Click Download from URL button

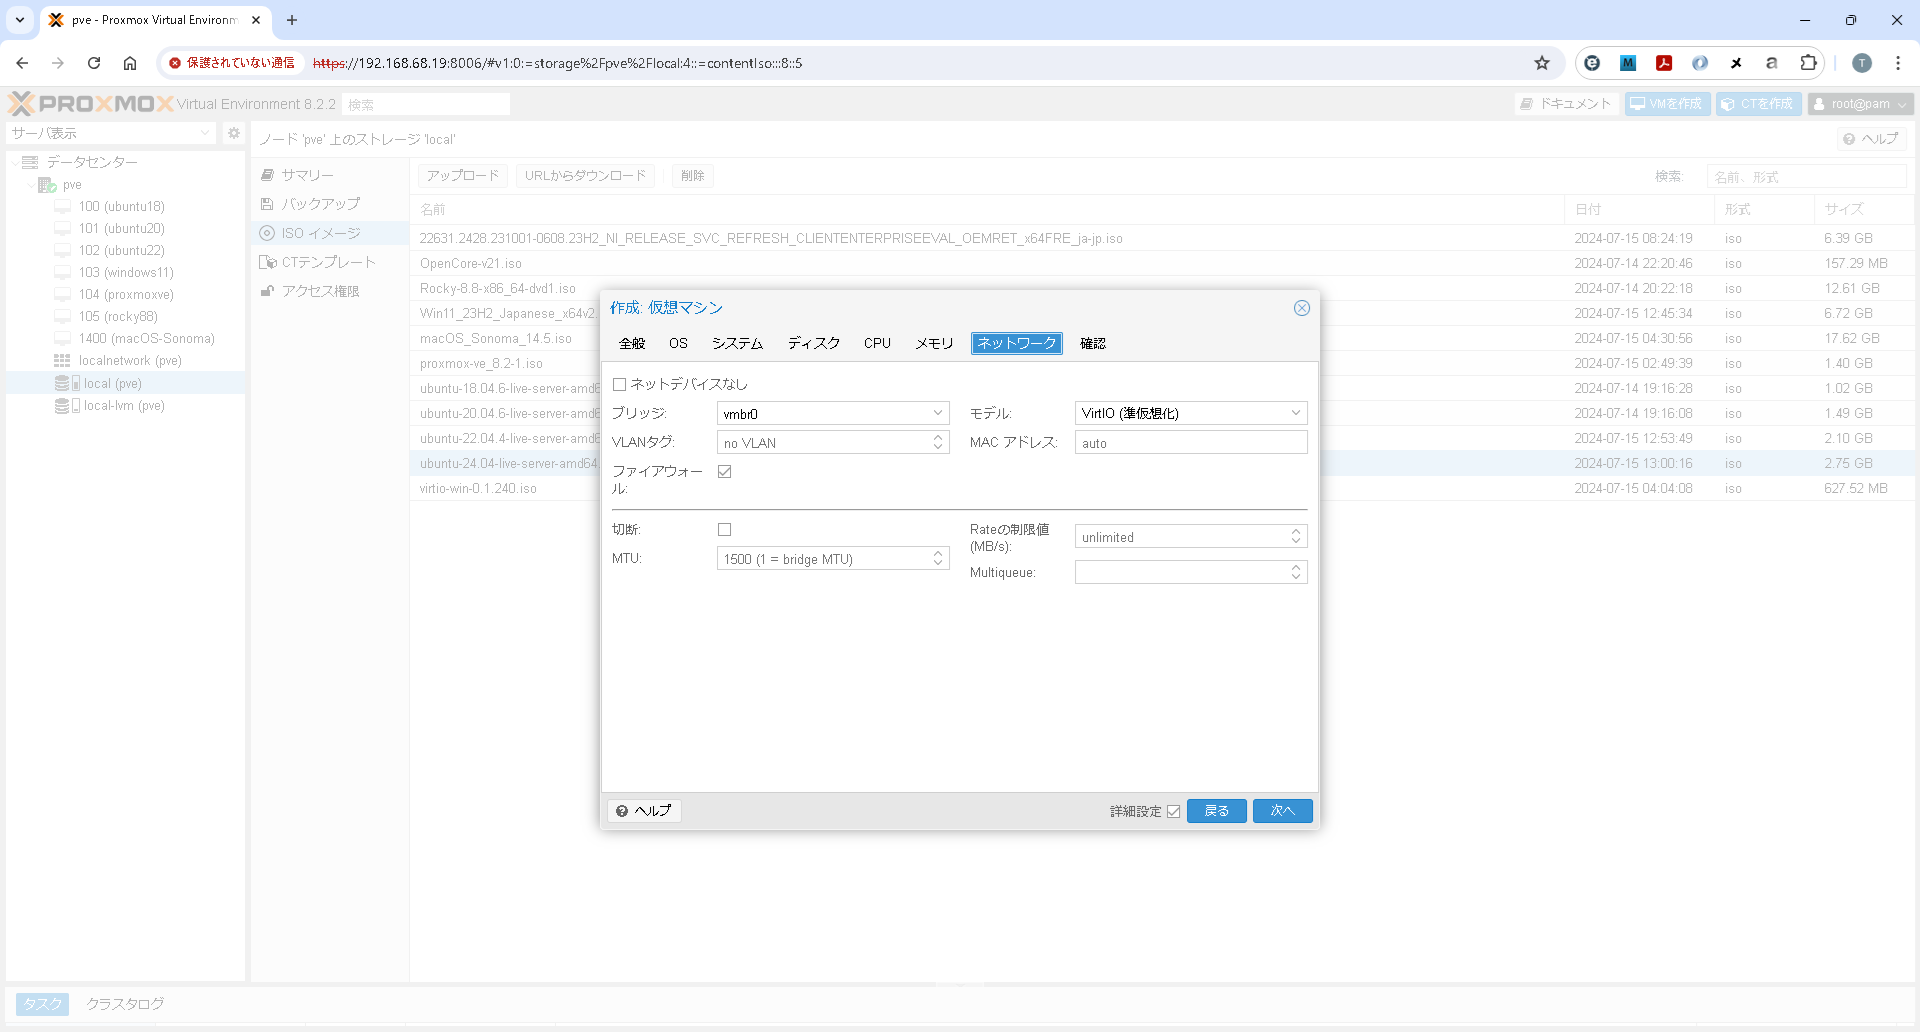pos(586,176)
